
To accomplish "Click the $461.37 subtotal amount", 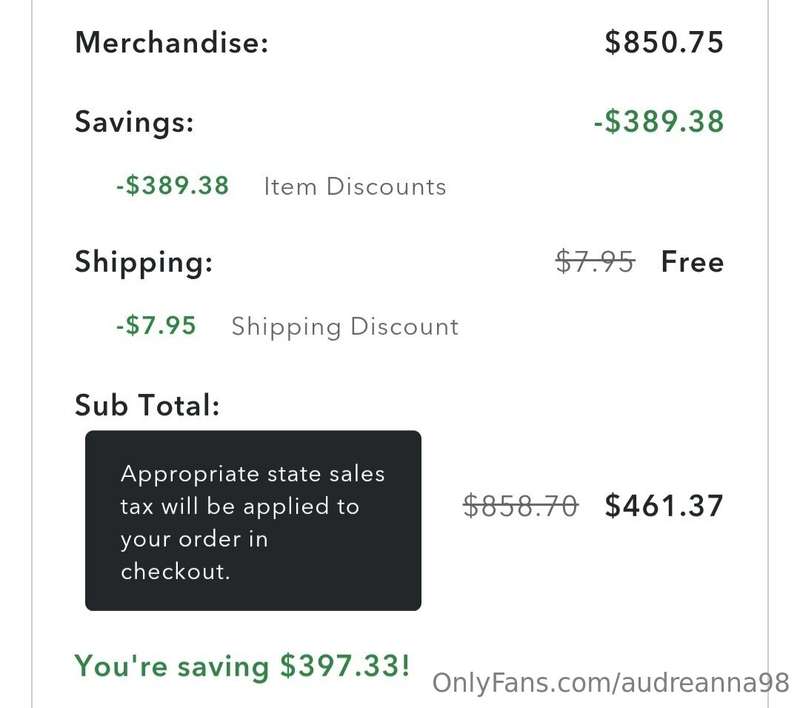I will click(664, 506).
